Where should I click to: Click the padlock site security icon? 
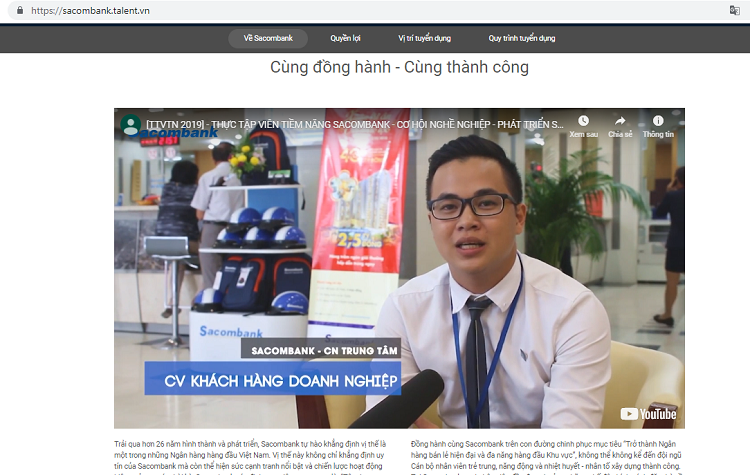(x=20, y=10)
